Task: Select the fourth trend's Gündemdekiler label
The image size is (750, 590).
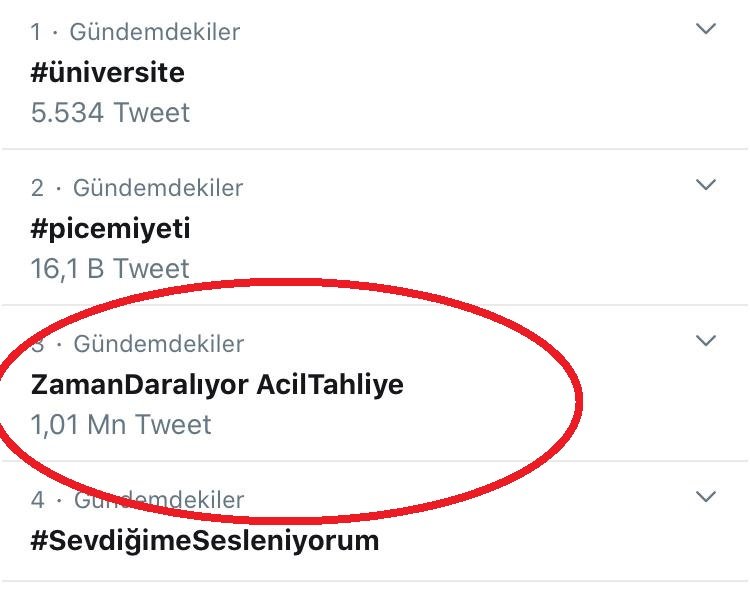Action: 159,500
